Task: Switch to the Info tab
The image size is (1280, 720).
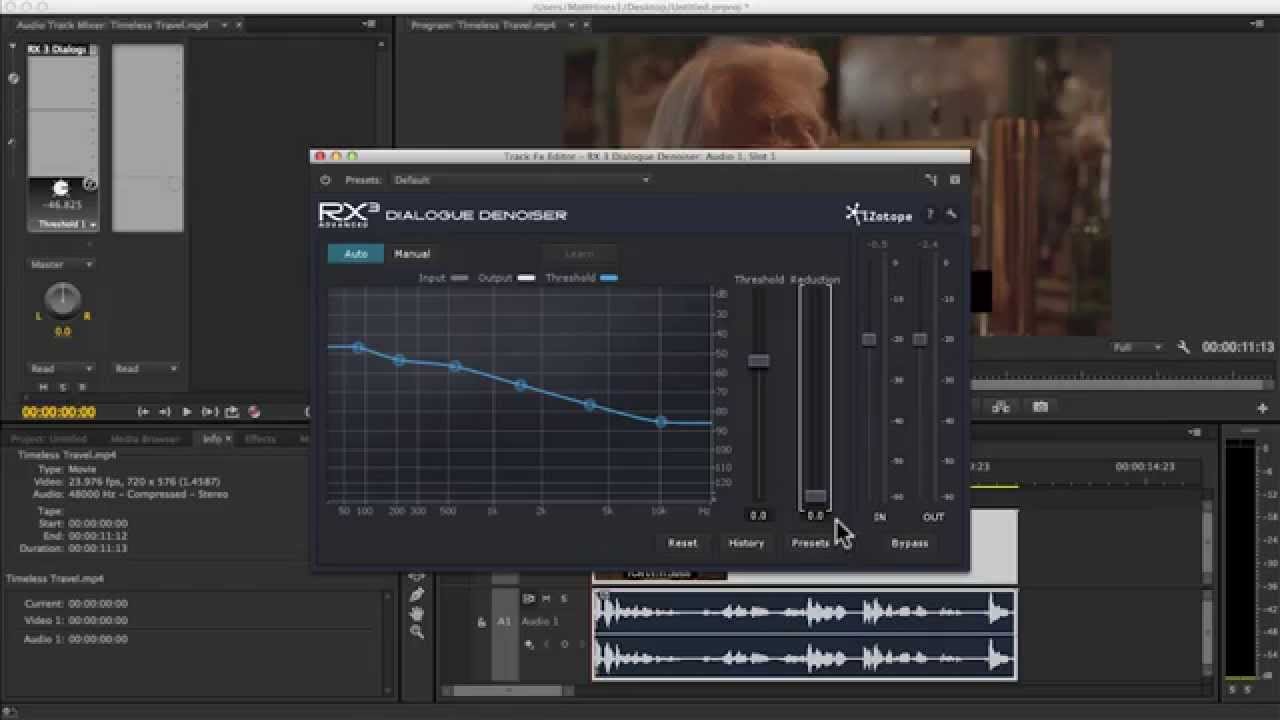Action: 212,439
